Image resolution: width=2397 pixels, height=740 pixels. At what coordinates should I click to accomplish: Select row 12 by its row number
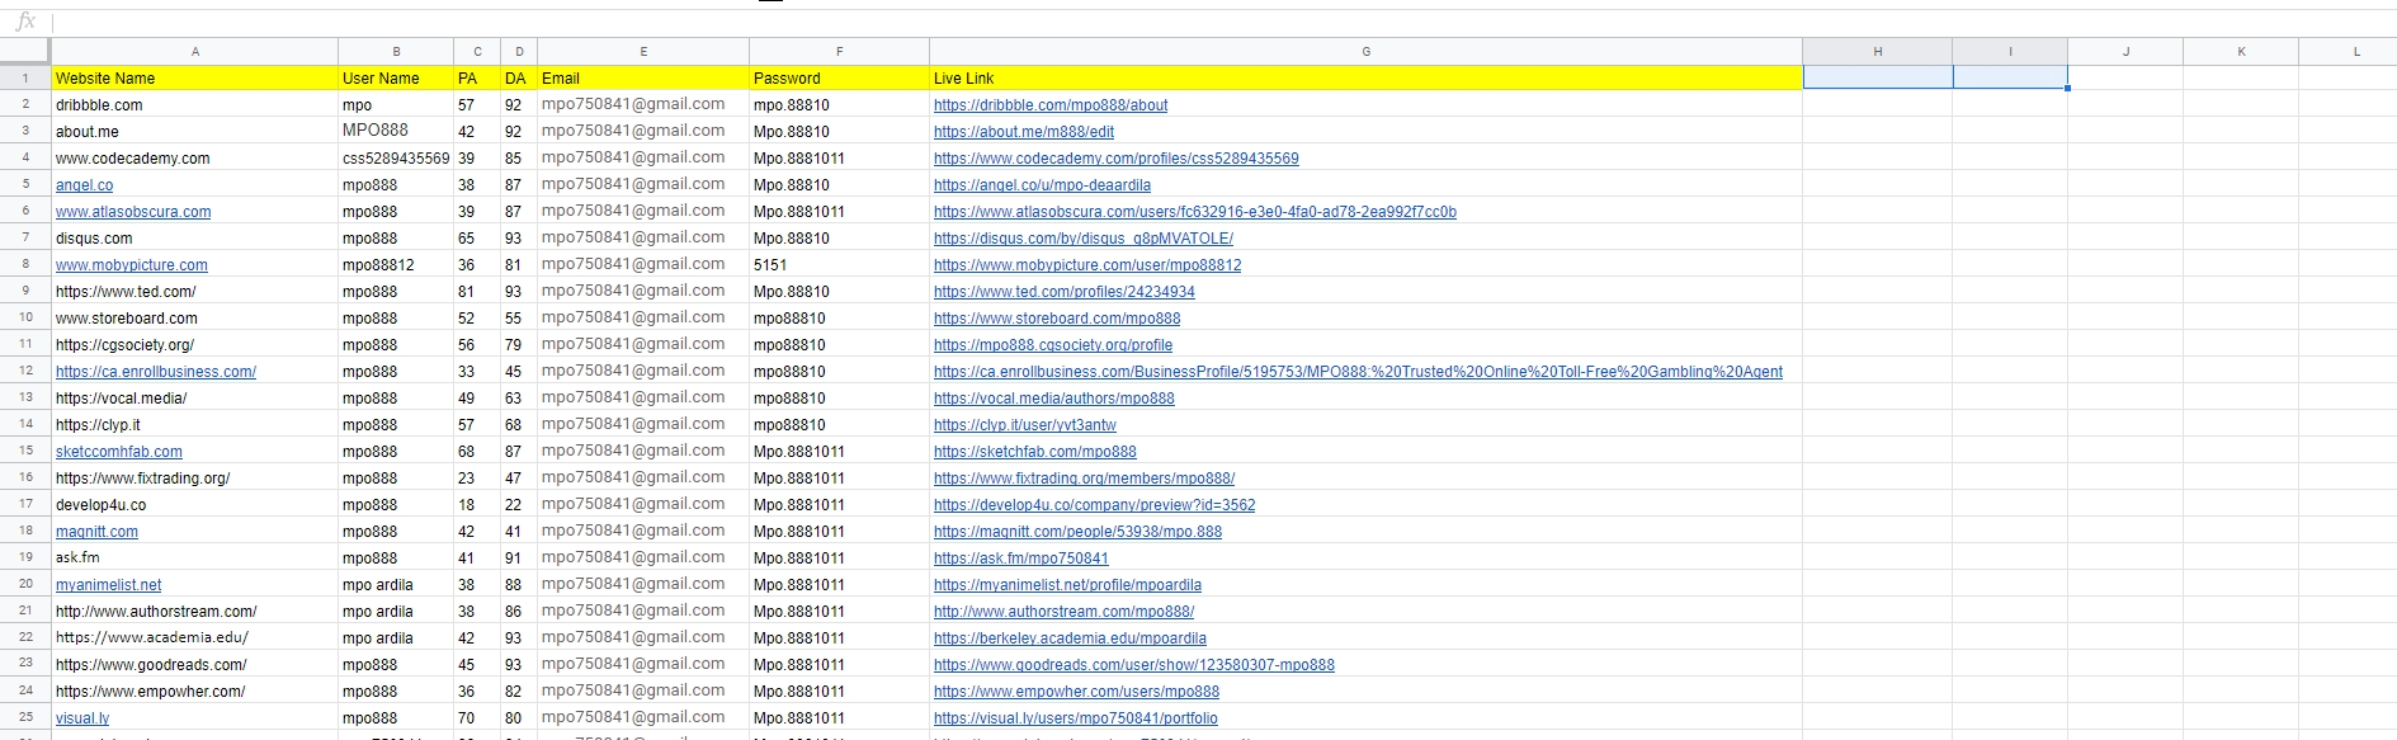point(26,371)
